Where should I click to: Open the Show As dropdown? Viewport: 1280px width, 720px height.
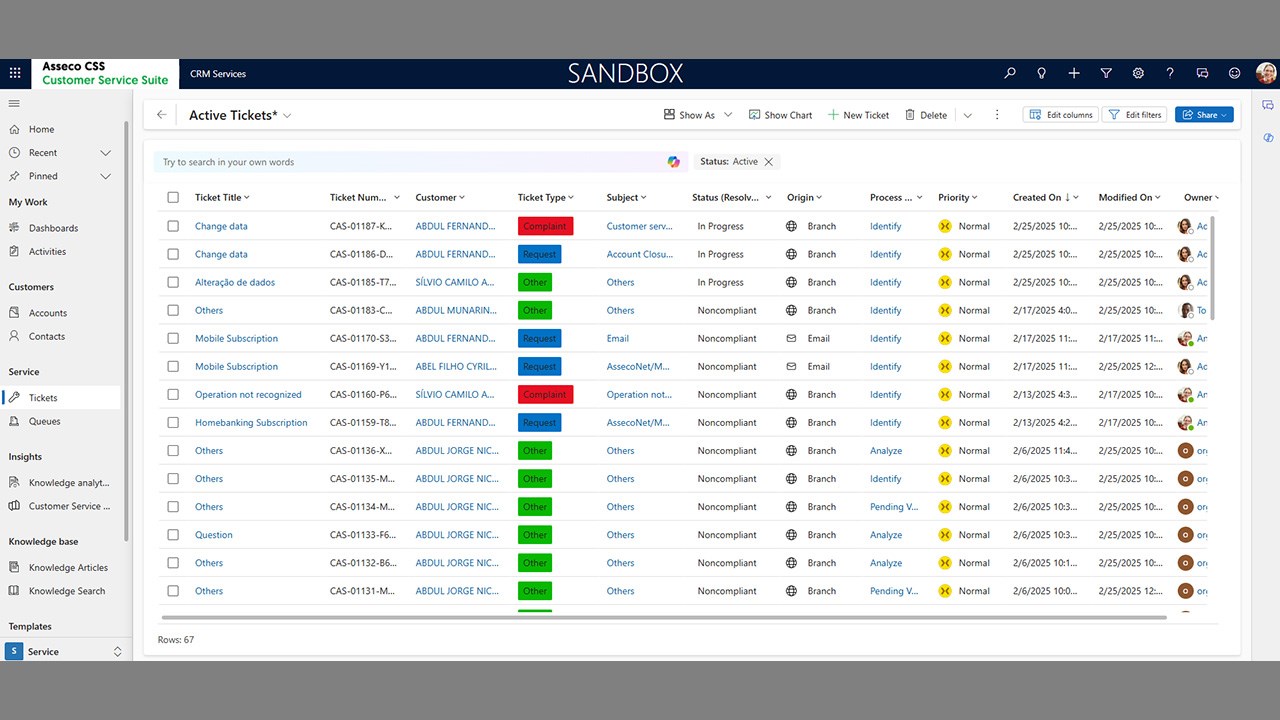coord(698,115)
